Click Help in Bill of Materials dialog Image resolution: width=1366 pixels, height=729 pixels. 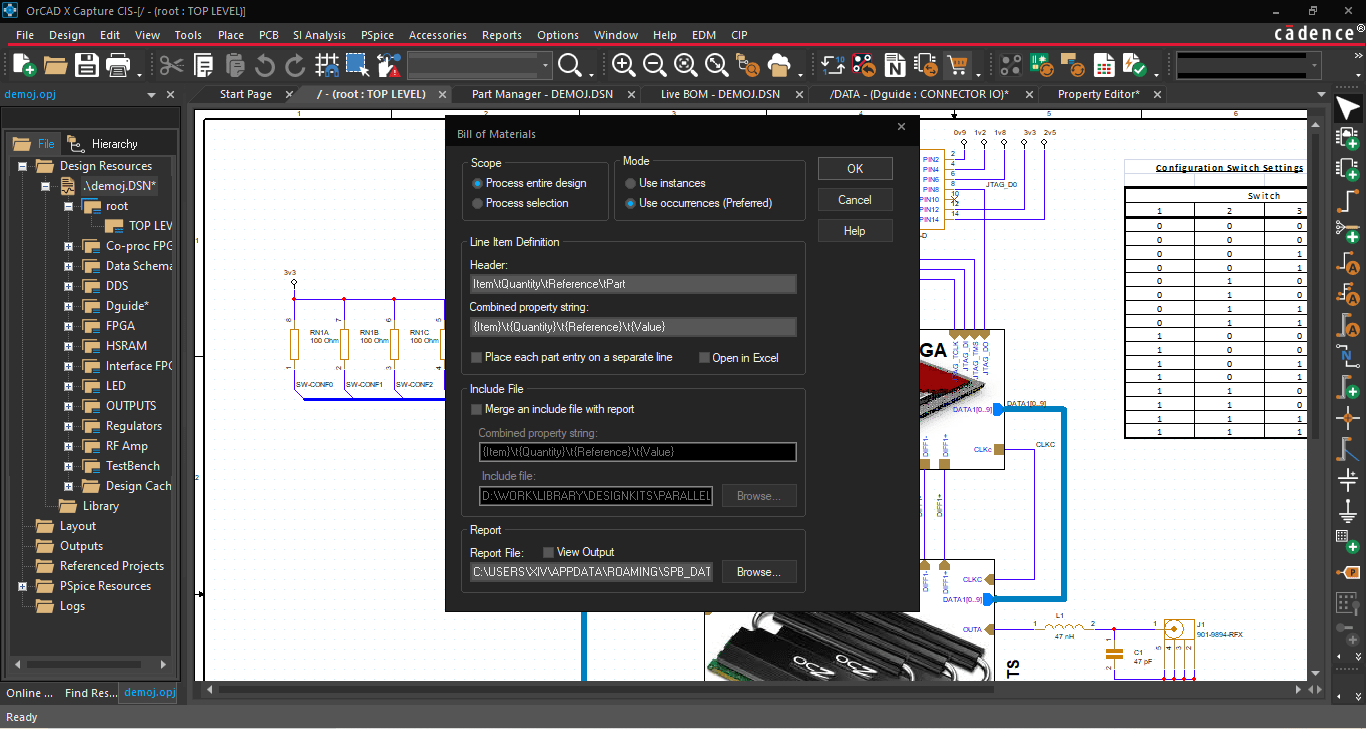coord(855,231)
